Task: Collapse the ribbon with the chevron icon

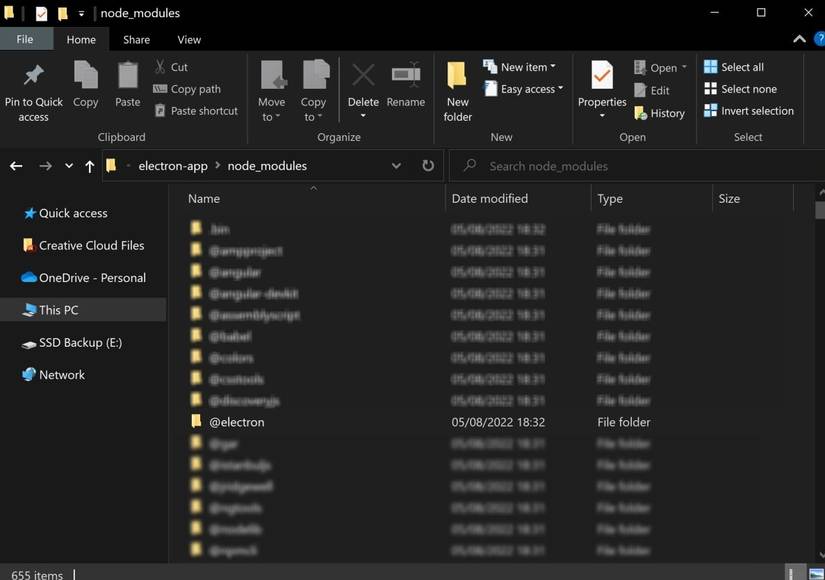Action: click(799, 38)
